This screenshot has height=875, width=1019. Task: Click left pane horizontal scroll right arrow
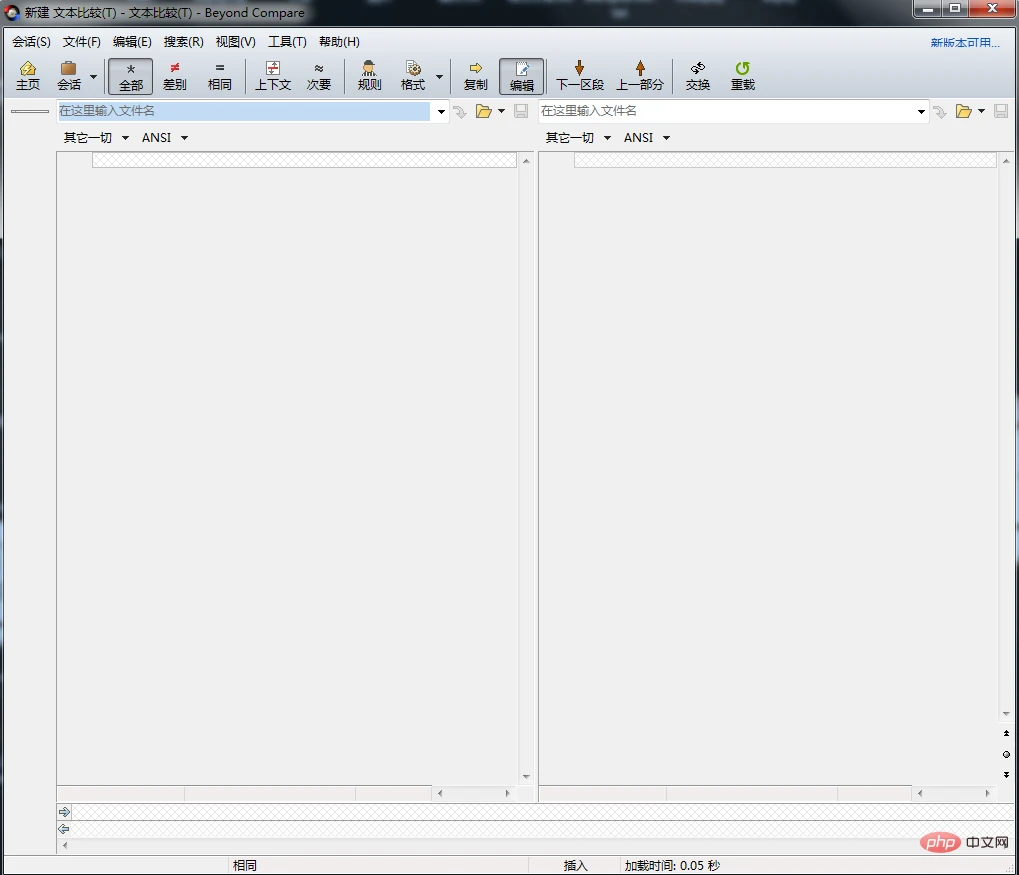(508, 793)
